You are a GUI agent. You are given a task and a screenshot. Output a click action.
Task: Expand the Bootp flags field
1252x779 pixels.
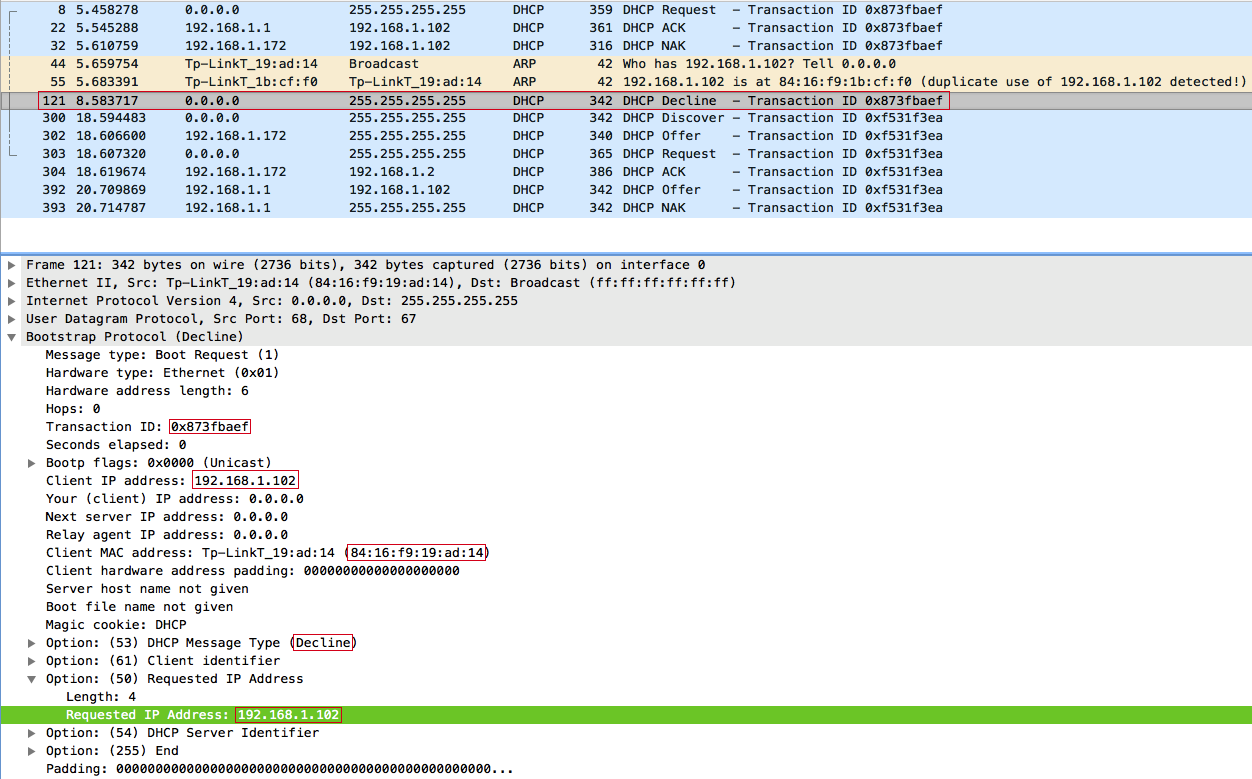tap(32, 463)
